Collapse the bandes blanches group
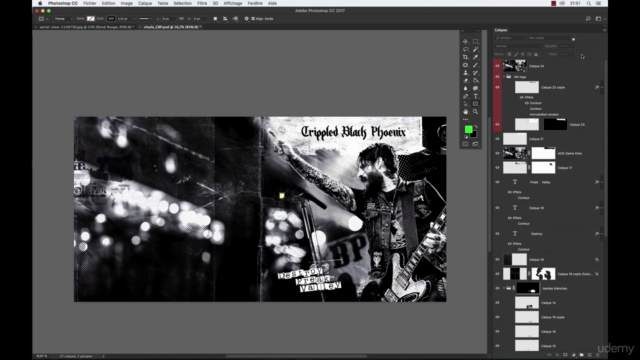 click(504, 288)
